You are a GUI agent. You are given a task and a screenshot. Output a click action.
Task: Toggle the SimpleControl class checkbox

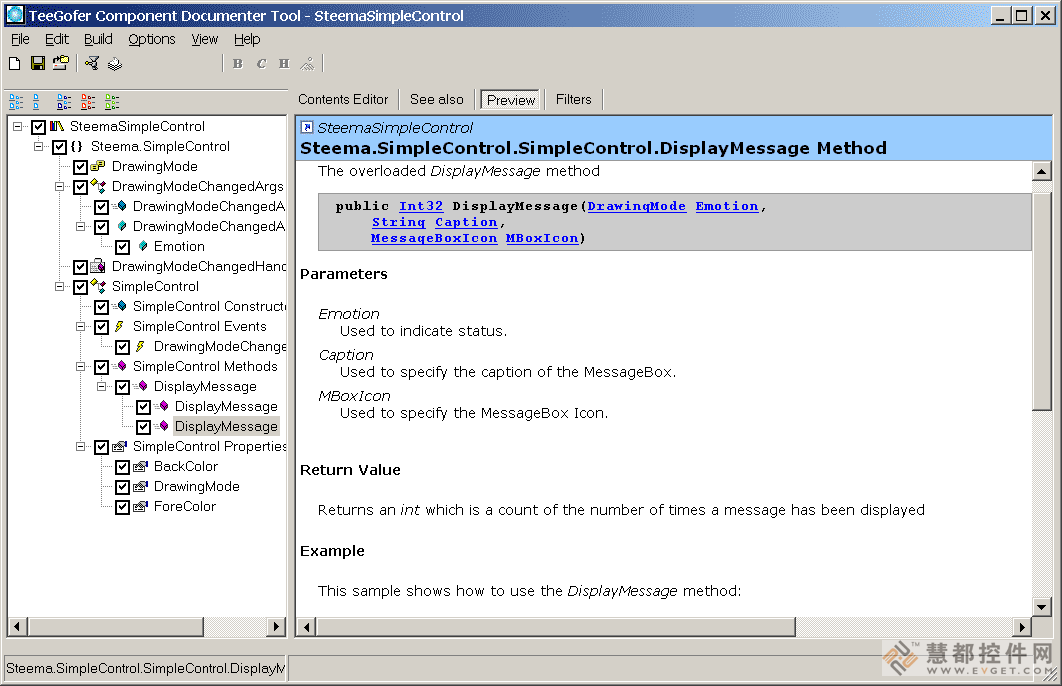coord(81,286)
